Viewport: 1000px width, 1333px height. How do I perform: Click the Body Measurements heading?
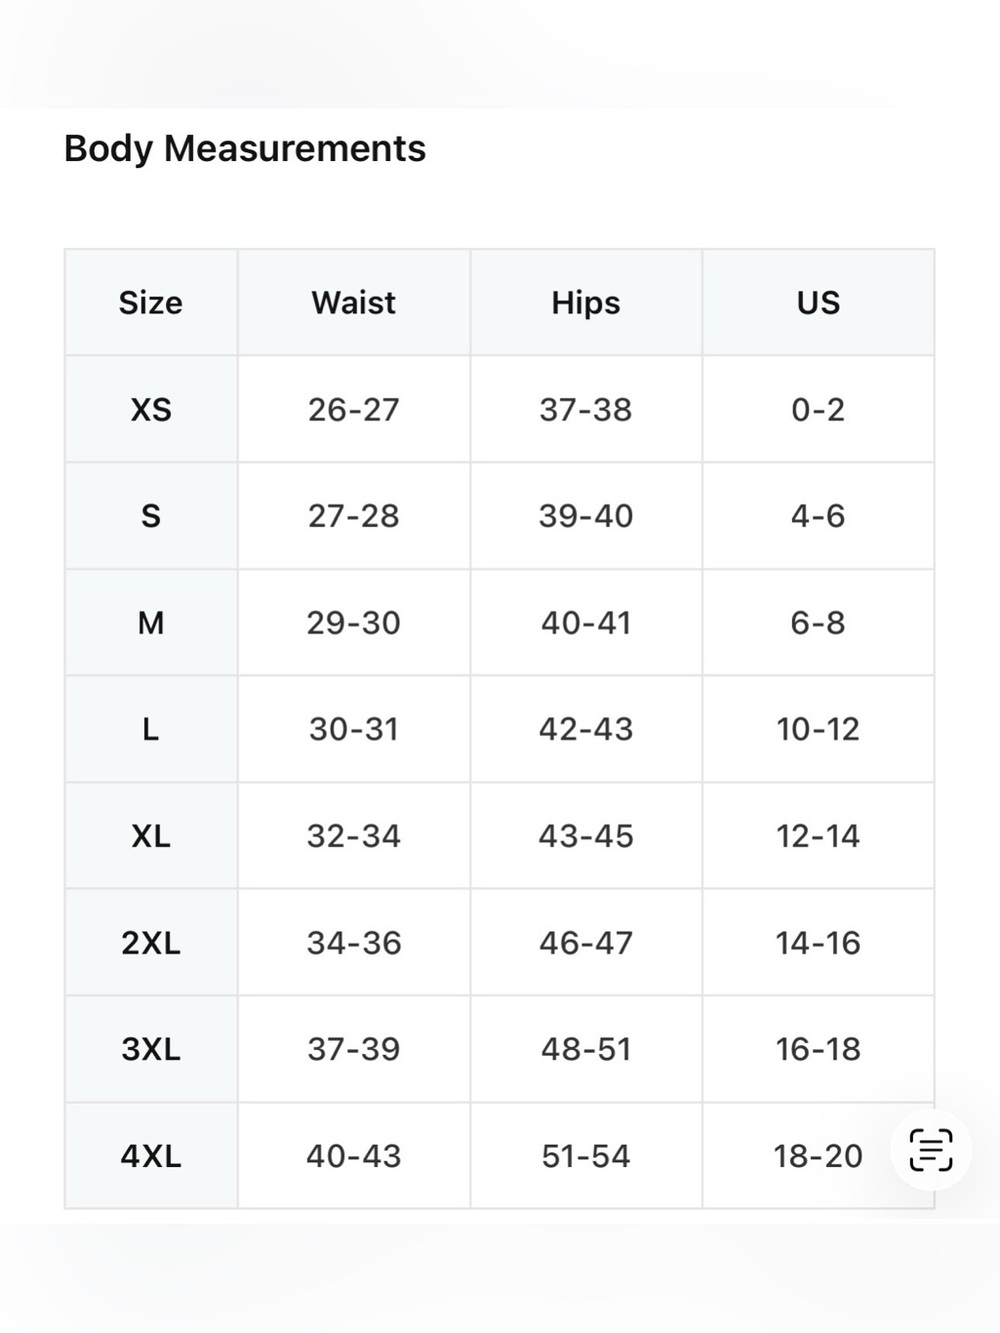point(245,148)
